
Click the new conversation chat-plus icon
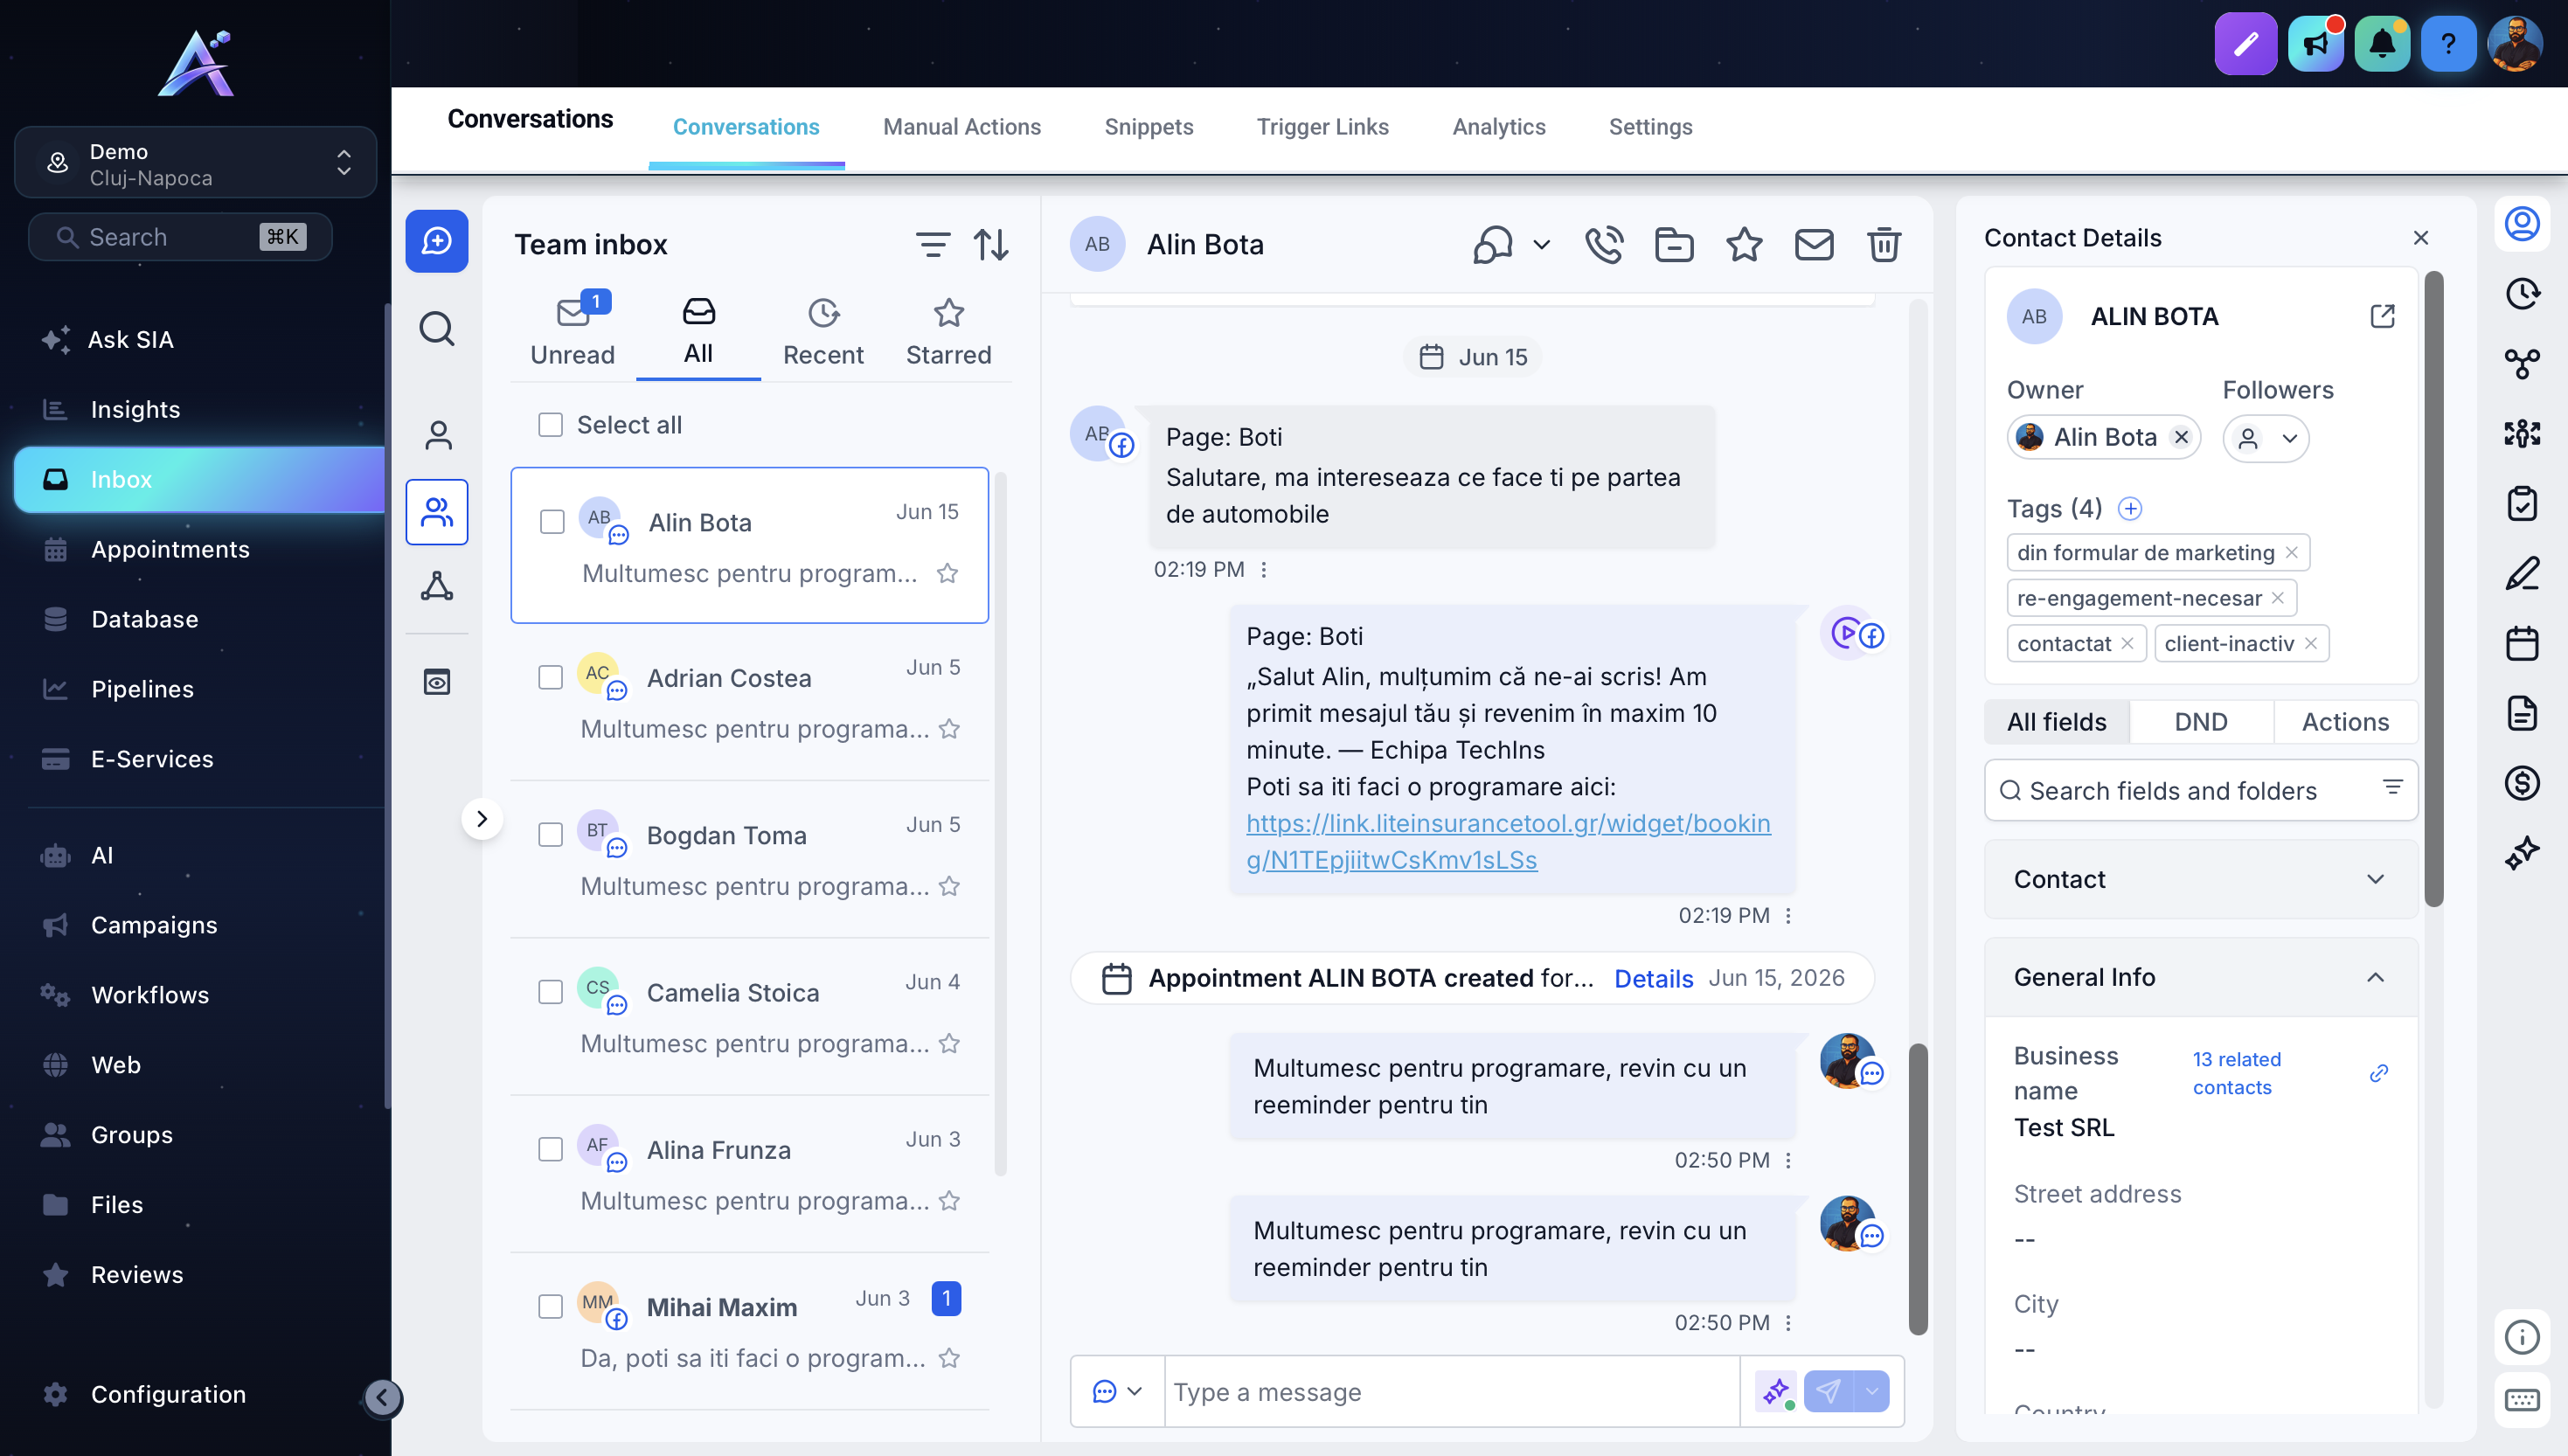tap(437, 240)
